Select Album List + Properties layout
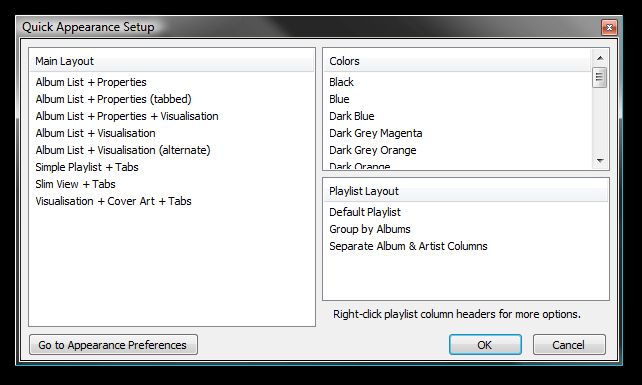The width and height of the screenshot is (642, 385). (x=91, y=82)
